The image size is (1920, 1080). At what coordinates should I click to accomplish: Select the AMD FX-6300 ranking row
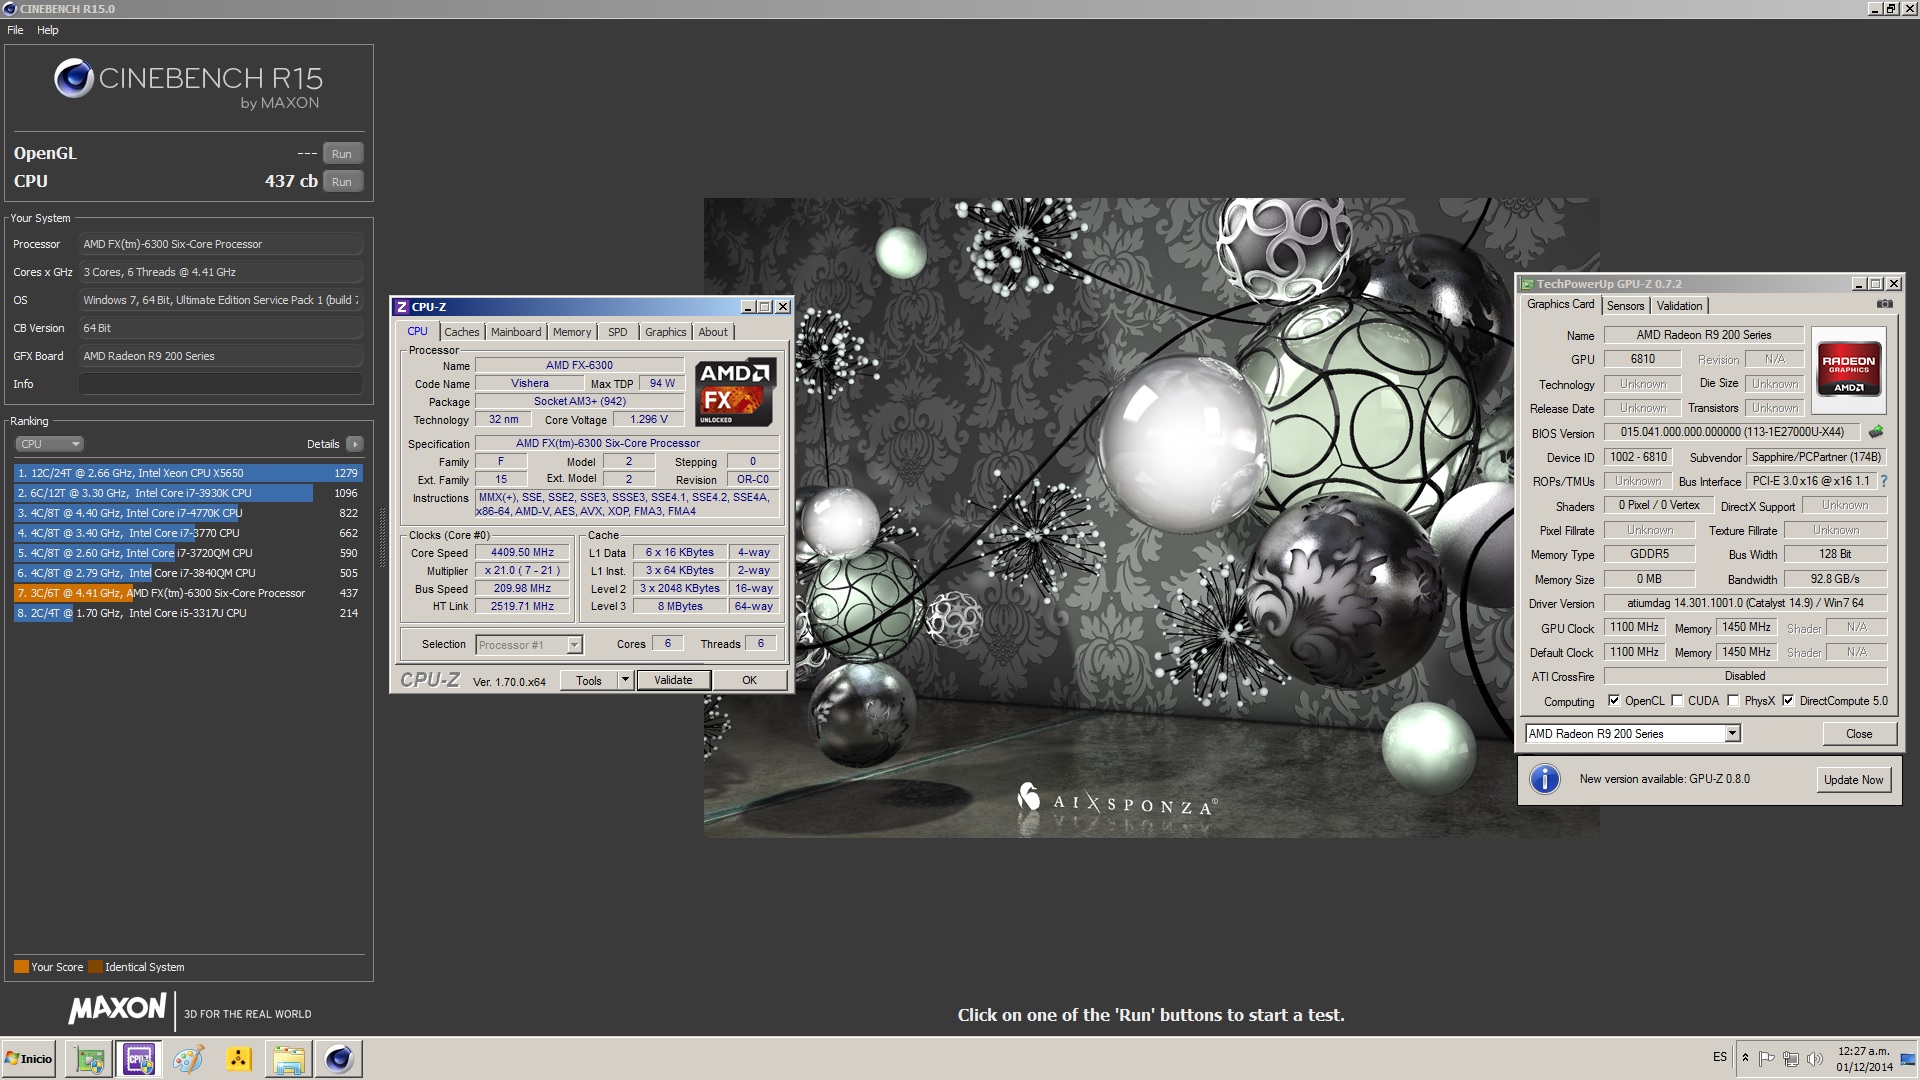point(188,593)
